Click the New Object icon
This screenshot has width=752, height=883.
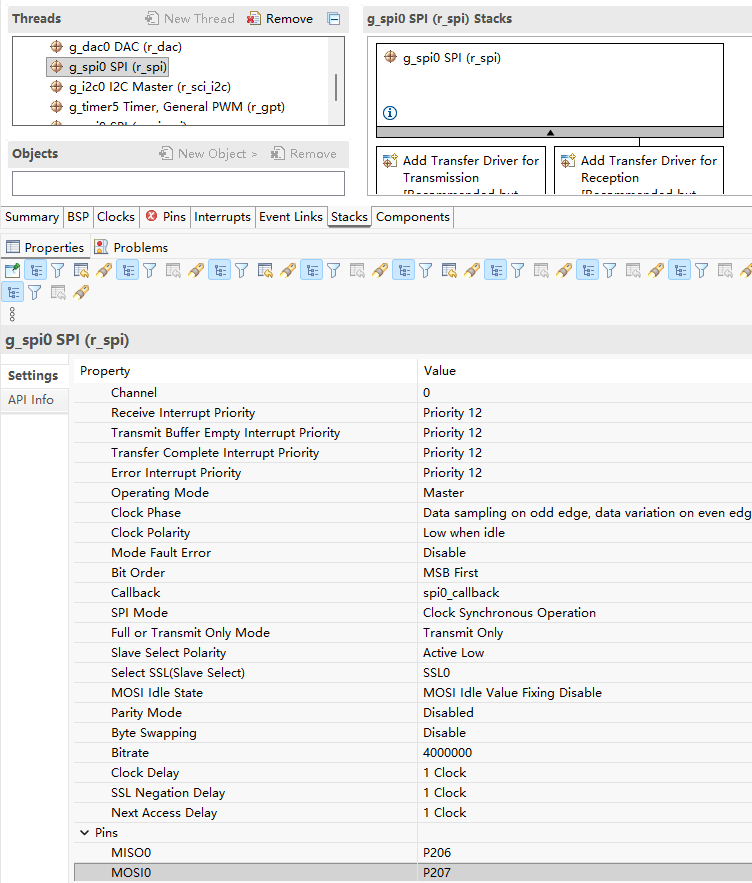(166, 153)
